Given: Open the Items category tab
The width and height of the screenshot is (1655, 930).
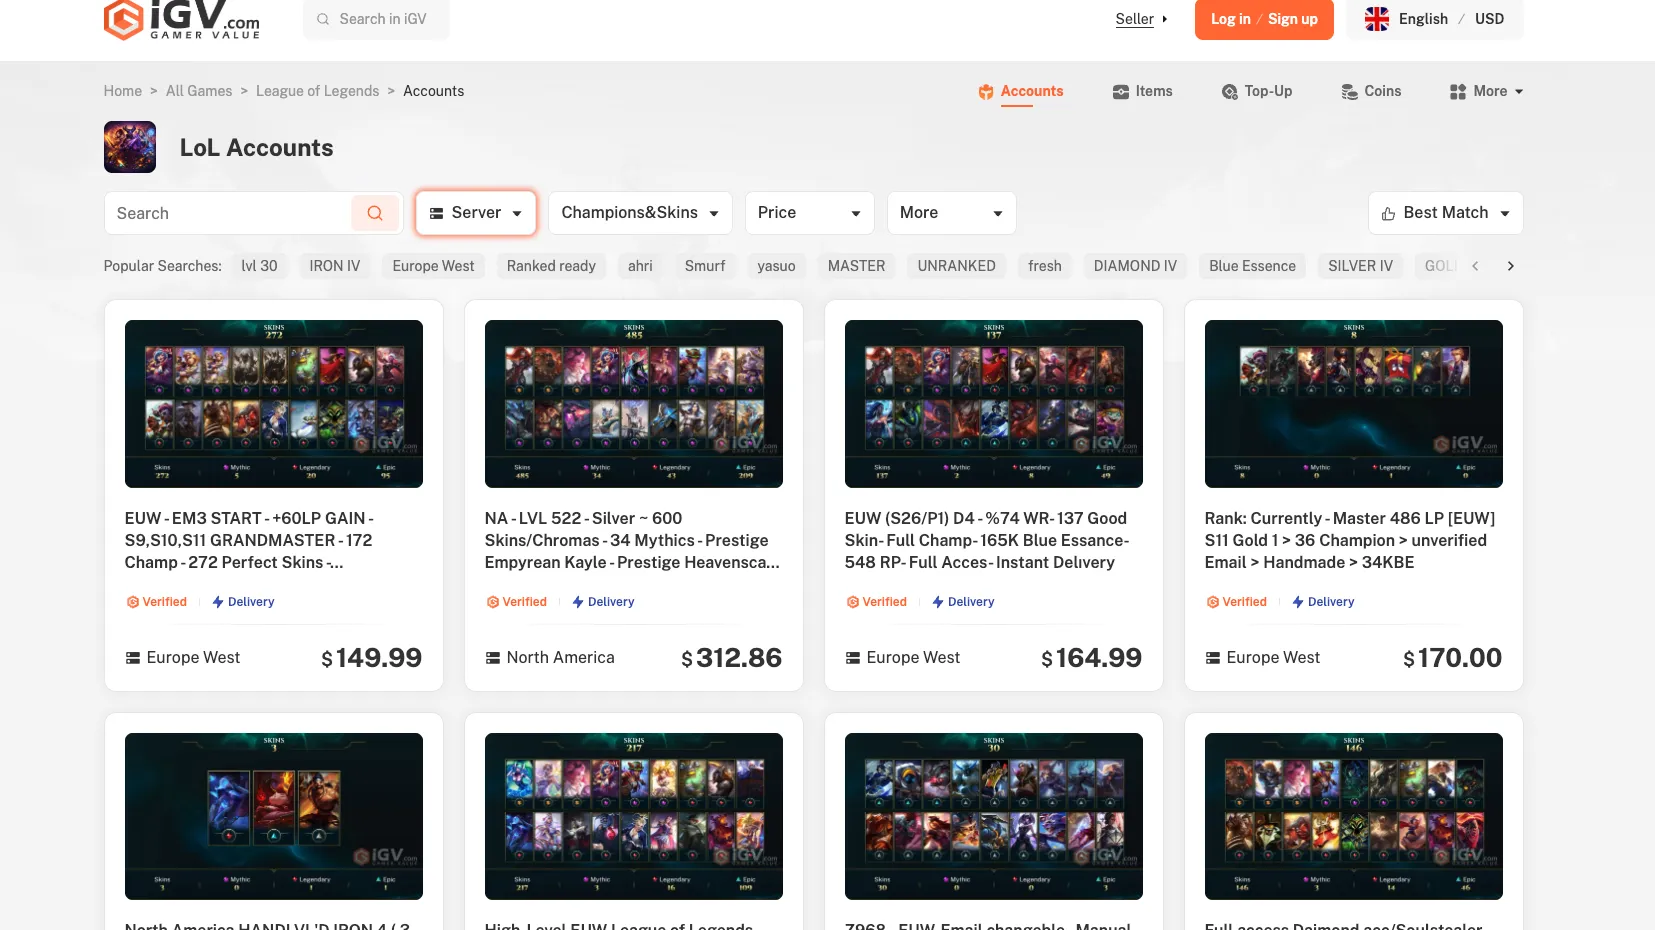Looking at the screenshot, I should click(x=1142, y=91).
